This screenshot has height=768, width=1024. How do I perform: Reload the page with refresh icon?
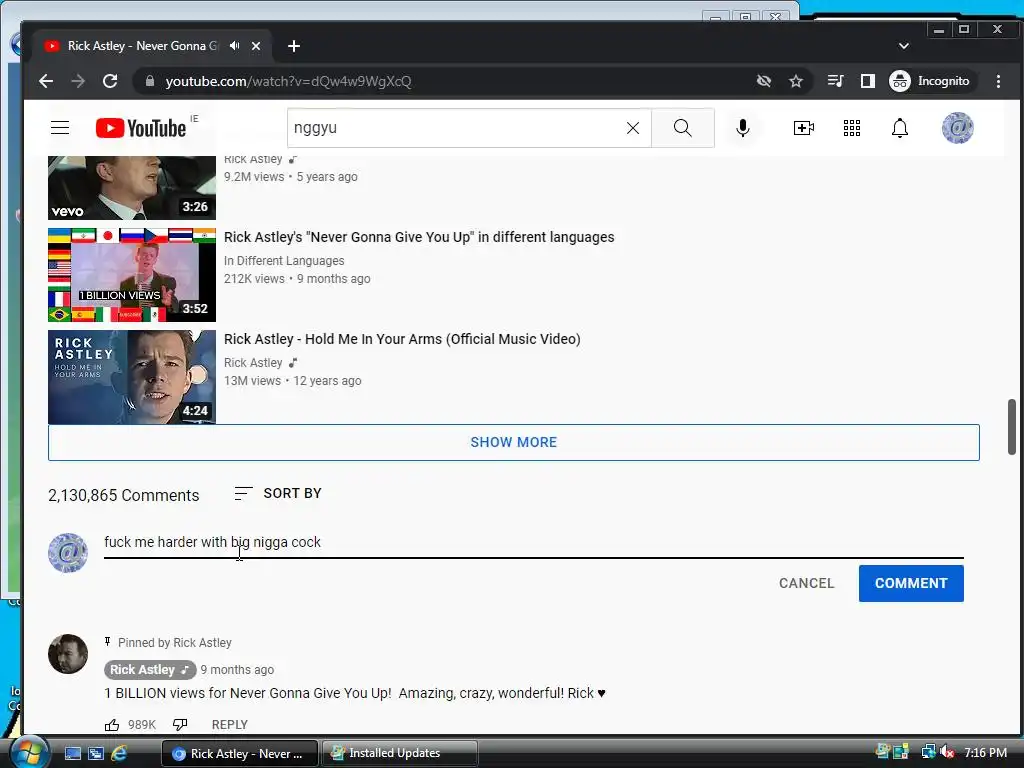[110, 81]
